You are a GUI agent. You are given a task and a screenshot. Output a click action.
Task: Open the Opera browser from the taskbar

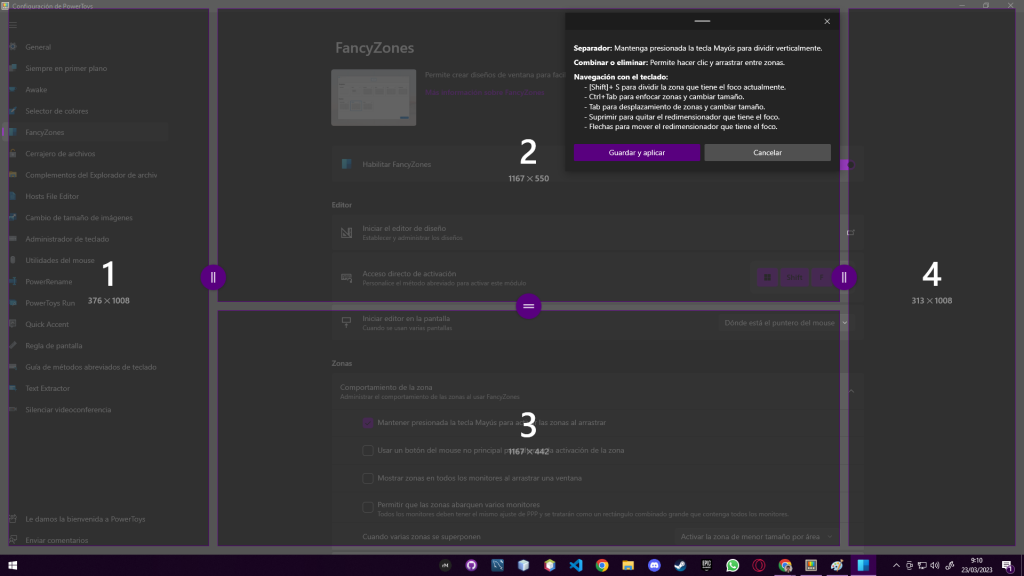759,565
